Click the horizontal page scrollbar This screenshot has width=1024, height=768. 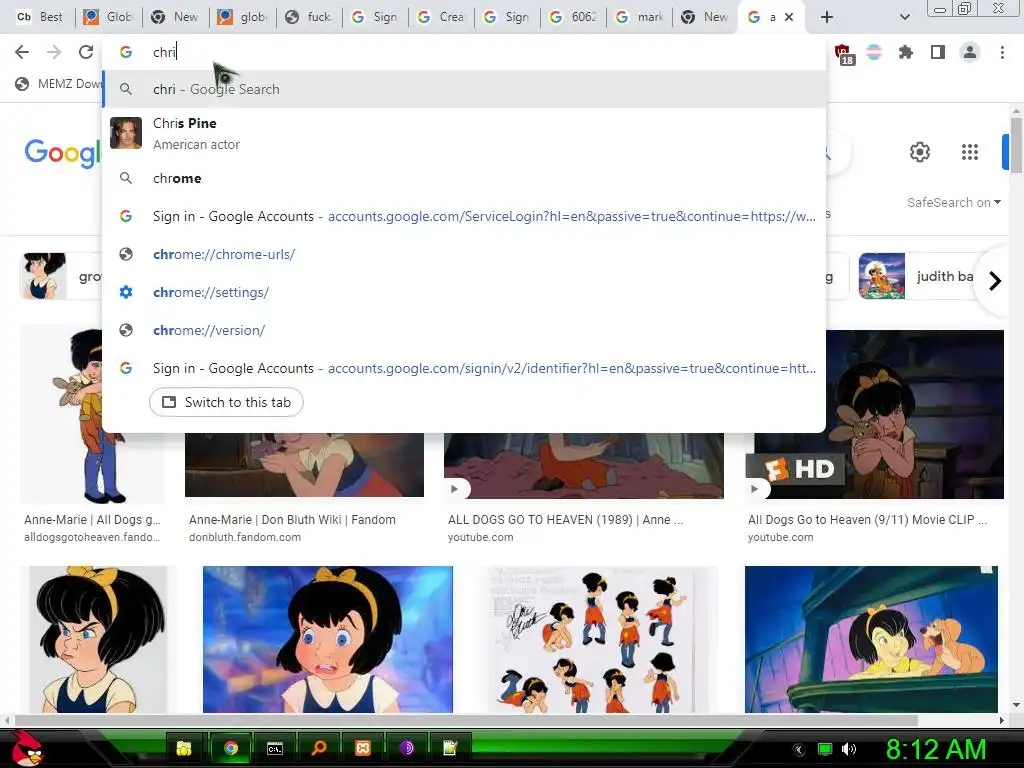point(466,720)
